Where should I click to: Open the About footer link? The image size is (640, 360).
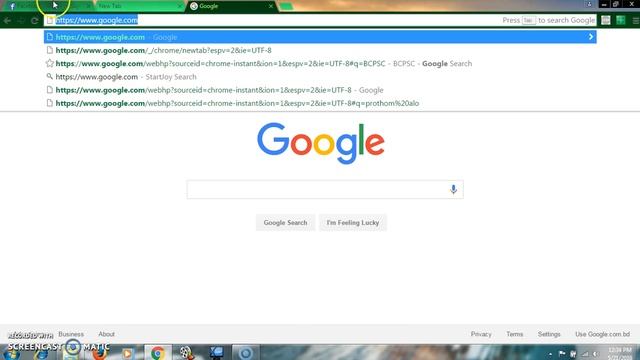click(x=106, y=334)
